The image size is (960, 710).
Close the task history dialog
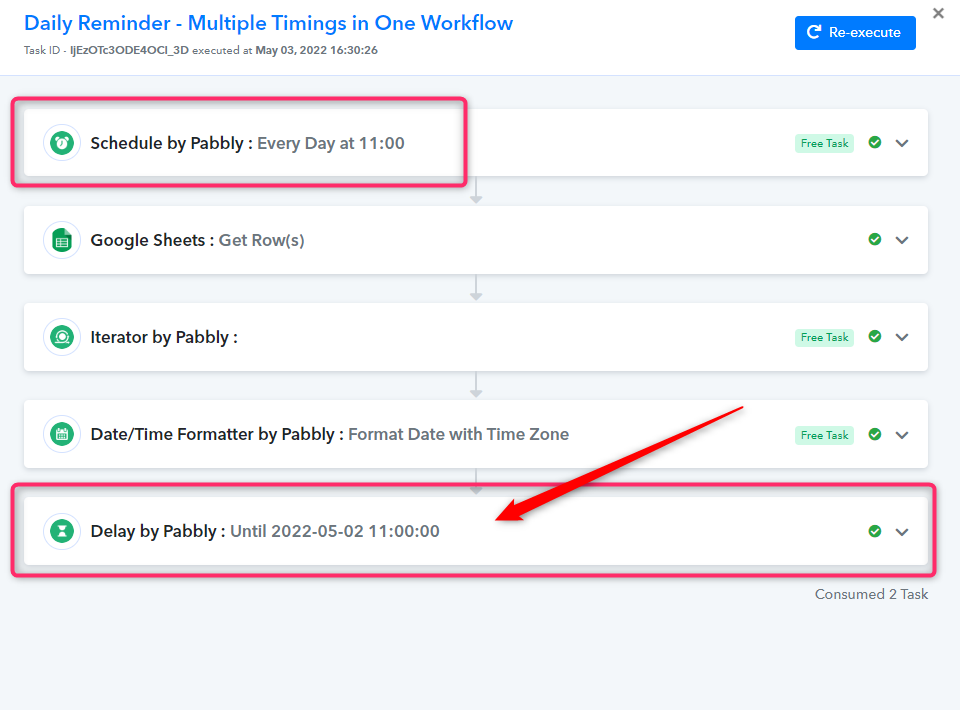tap(938, 13)
